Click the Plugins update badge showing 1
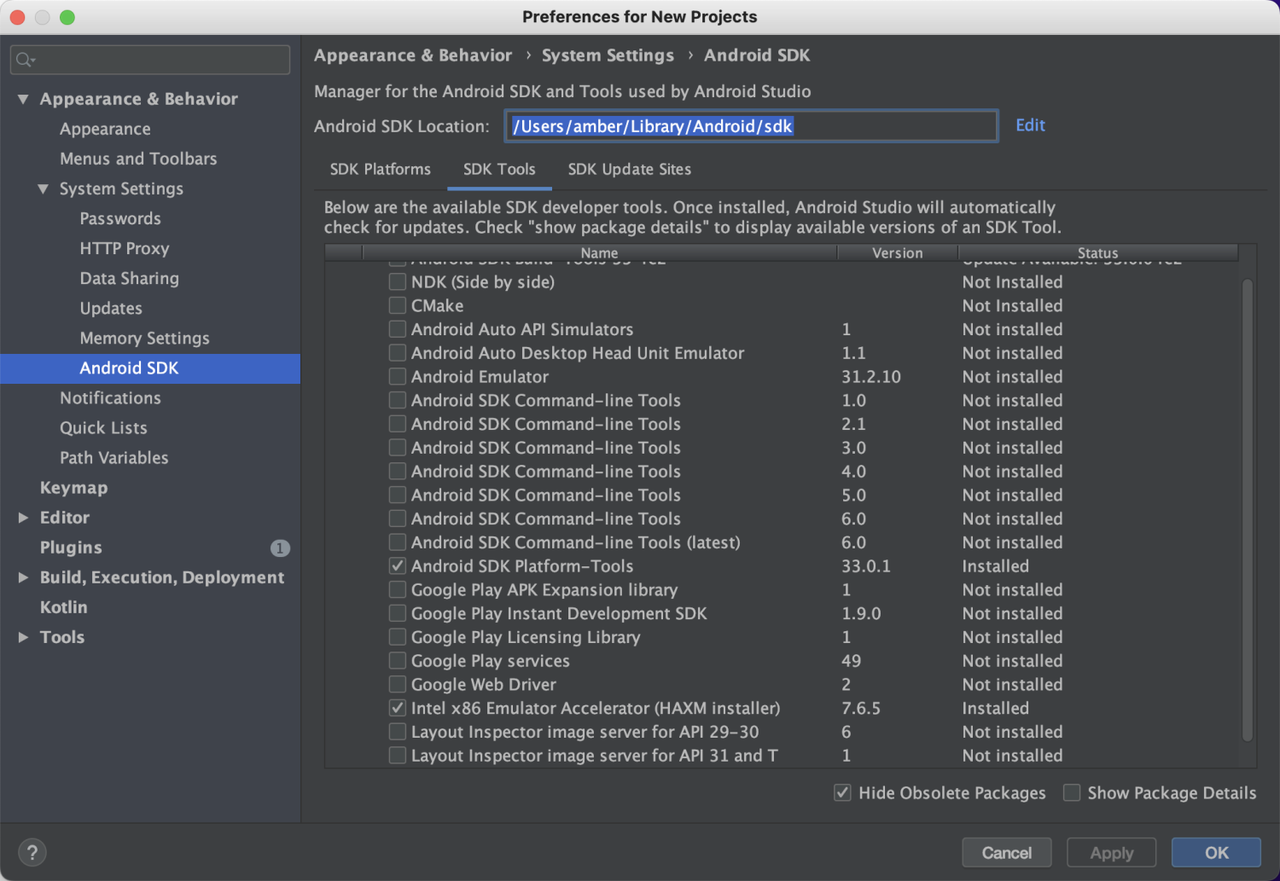The height and width of the screenshot is (881, 1280). (280, 548)
